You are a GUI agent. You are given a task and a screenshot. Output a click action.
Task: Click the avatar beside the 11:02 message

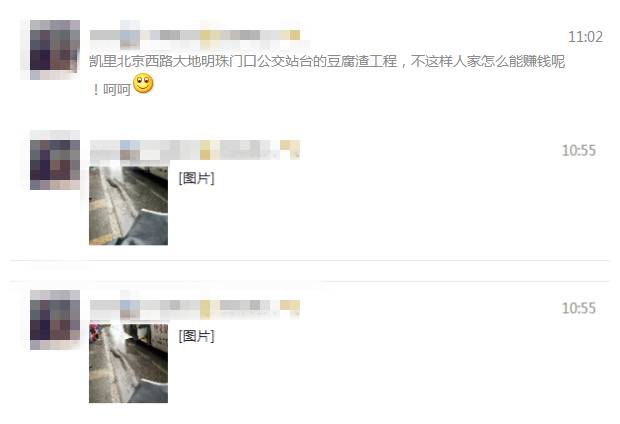[55, 50]
